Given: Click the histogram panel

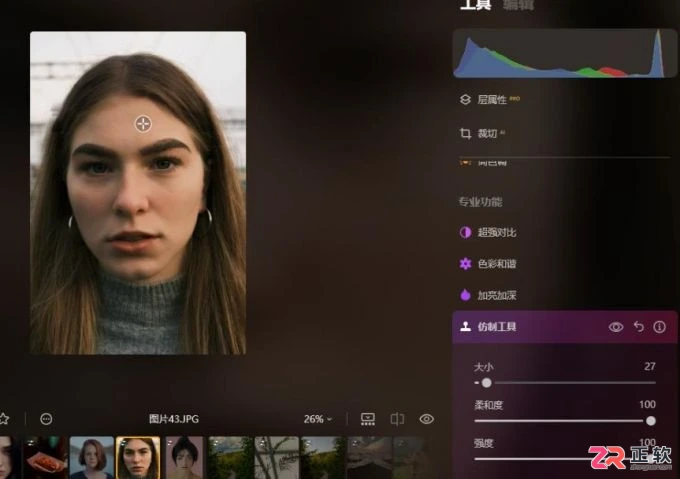Looking at the screenshot, I should (565, 53).
